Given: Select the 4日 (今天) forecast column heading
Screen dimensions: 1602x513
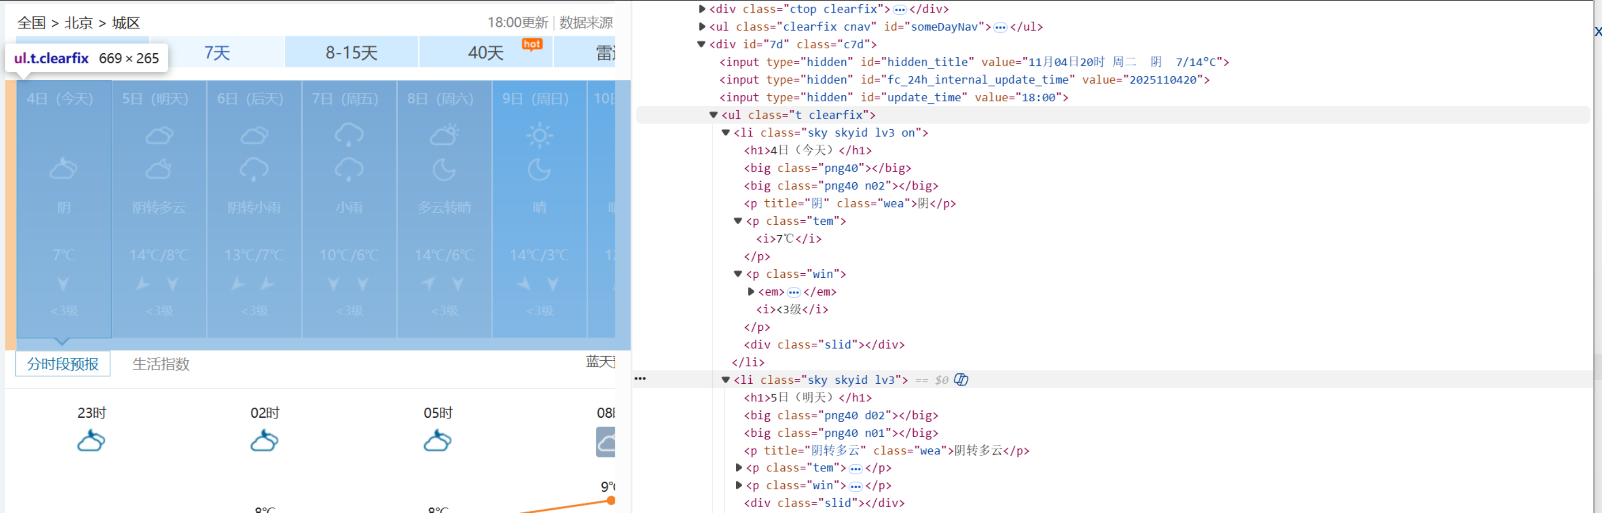Looking at the screenshot, I should click(60, 99).
